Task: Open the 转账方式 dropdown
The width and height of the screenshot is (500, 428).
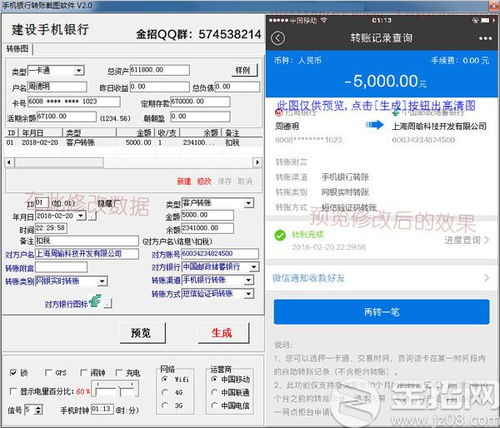Action: 249,294
